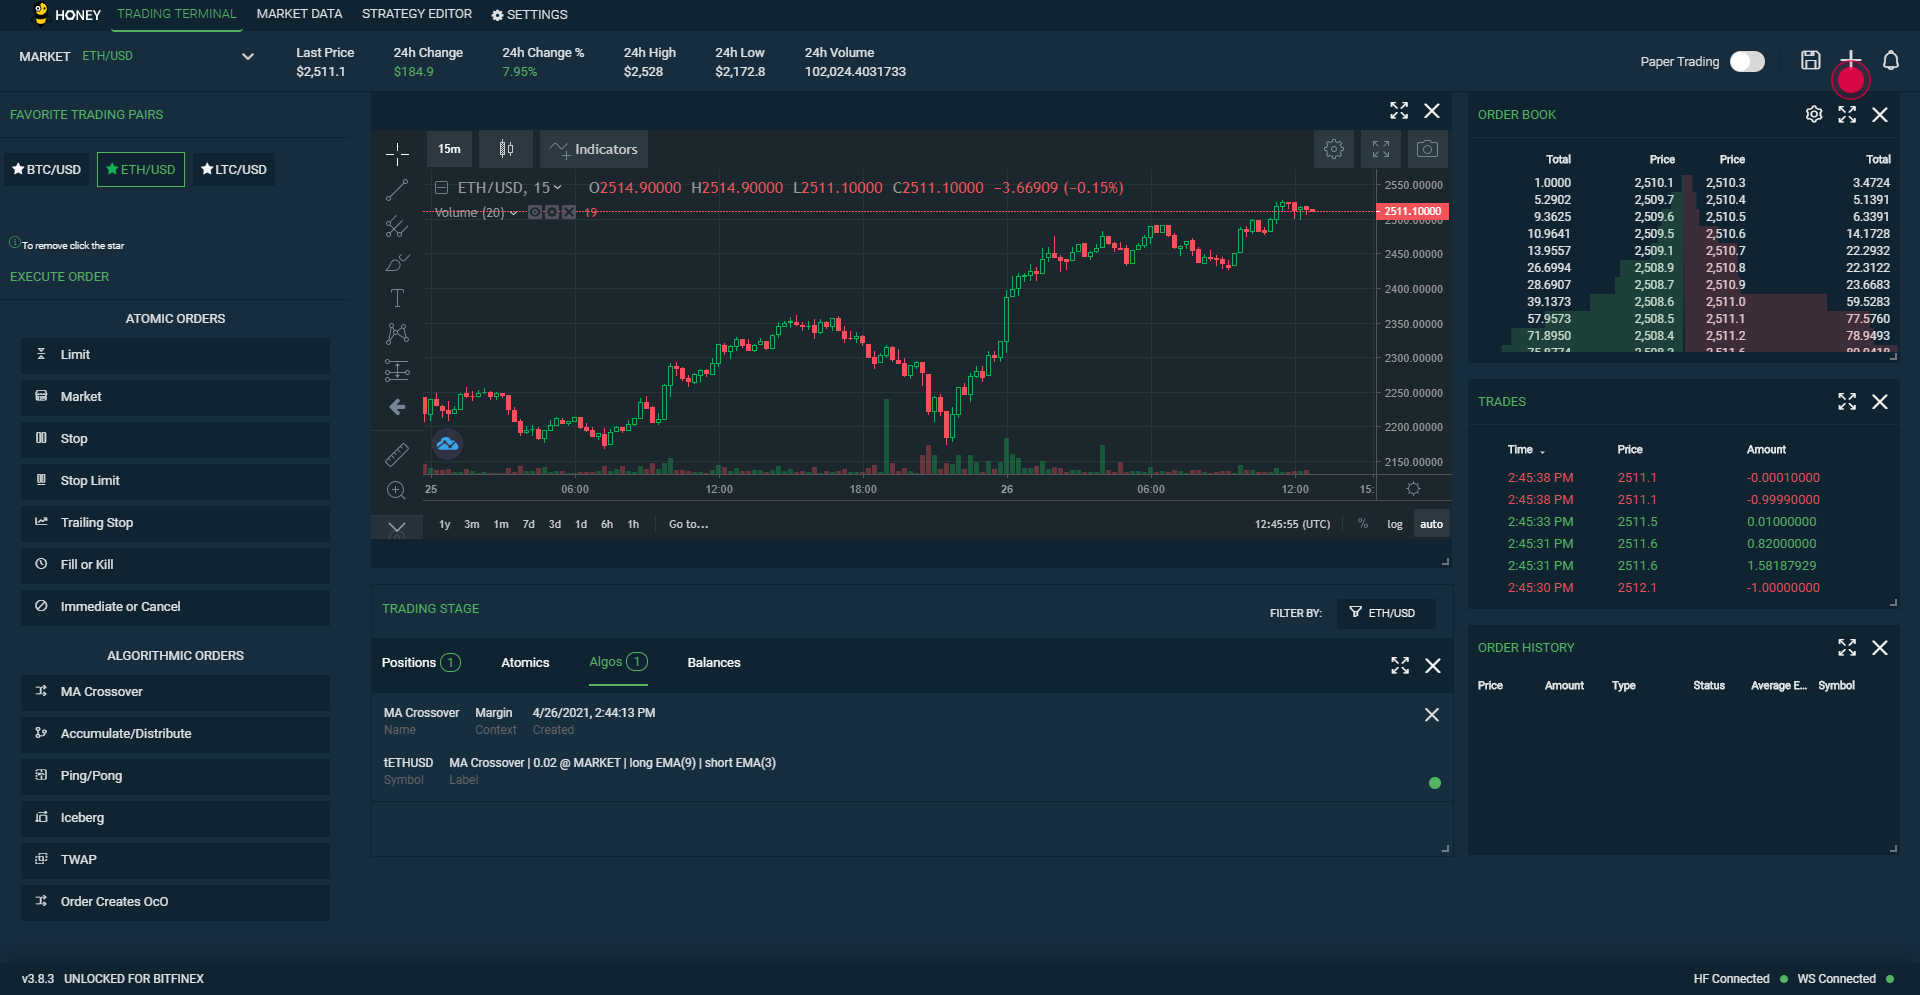
Task: Toggle Volume indicator visibility
Action: 535,212
